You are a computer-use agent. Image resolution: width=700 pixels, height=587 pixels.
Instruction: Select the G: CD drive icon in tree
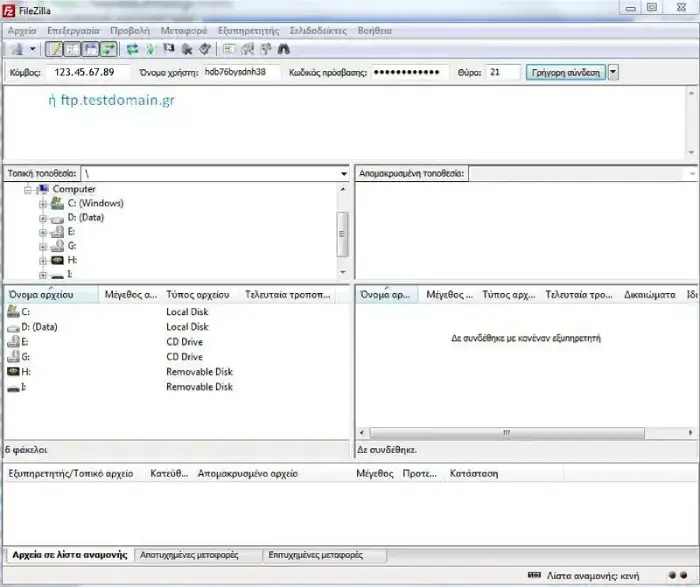pos(57,246)
